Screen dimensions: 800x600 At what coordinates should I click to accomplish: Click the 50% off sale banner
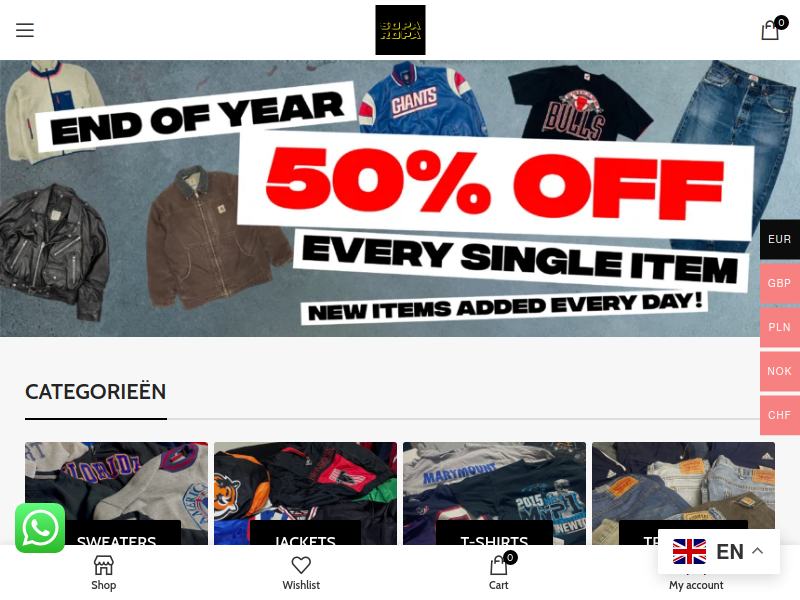click(x=400, y=198)
